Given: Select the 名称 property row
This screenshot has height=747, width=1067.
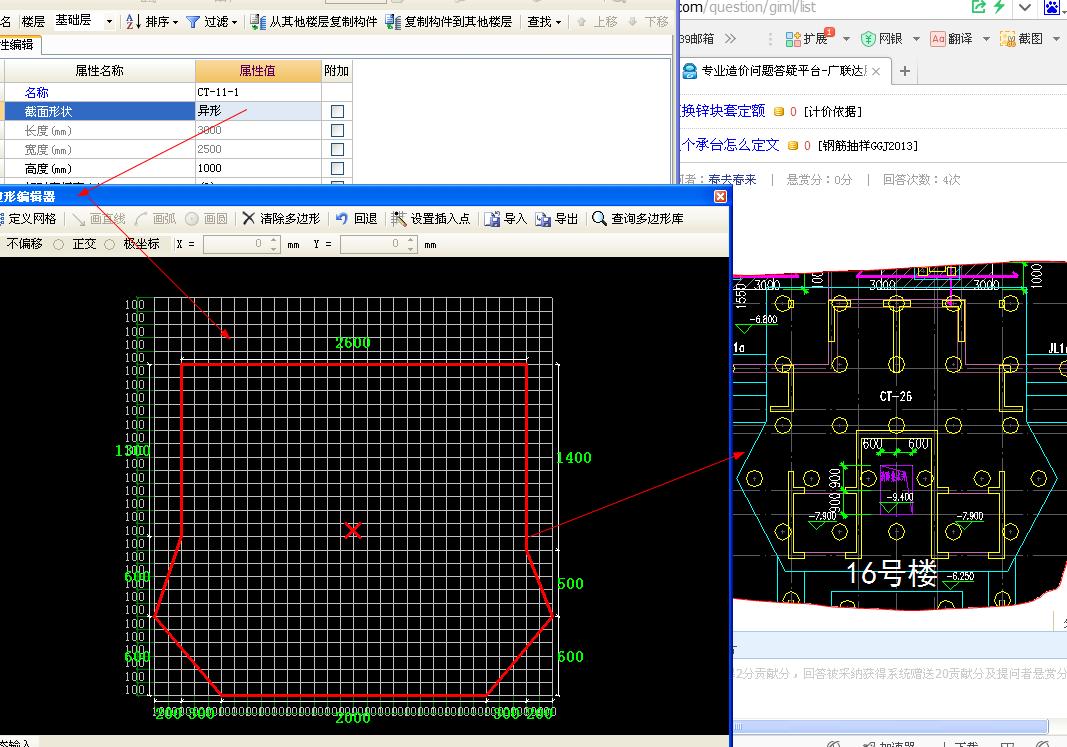Looking at the screenshot, I should click(99, 92).
